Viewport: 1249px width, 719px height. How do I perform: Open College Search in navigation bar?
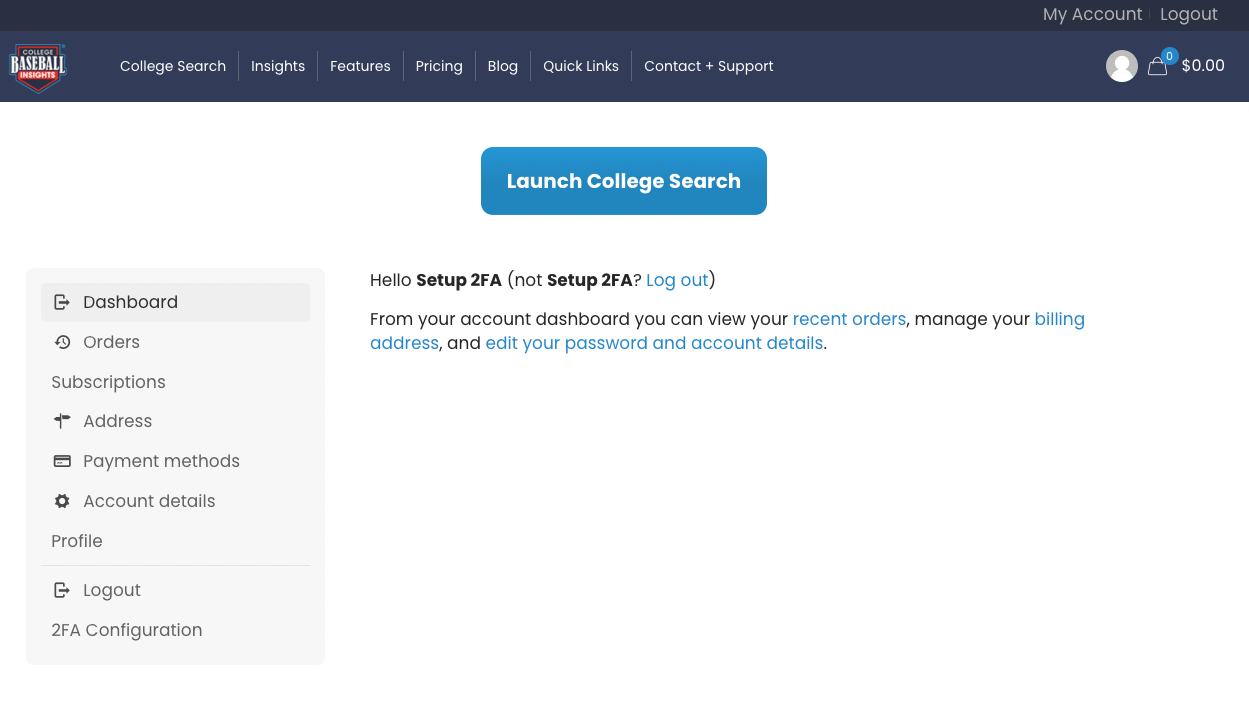click(173, 66)
